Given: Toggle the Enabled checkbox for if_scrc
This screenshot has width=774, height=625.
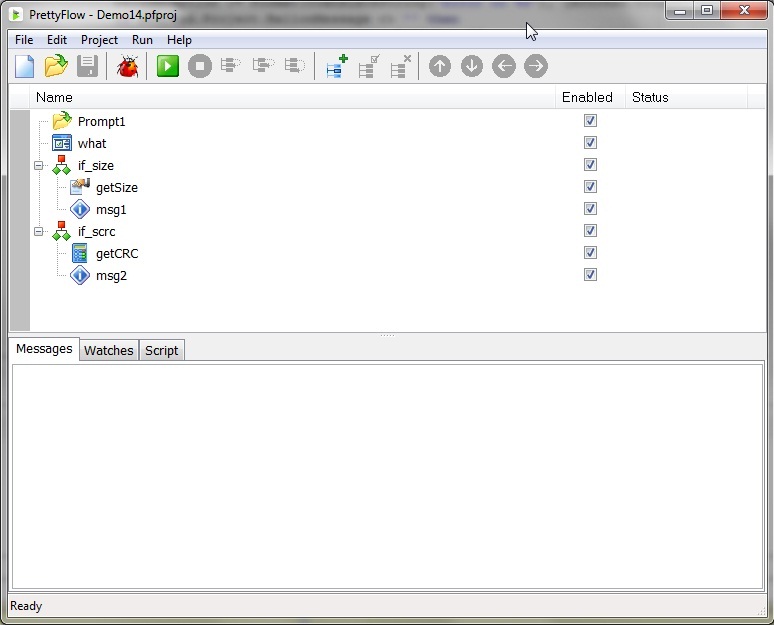Looking at the screenshot, I should tap(590, 231).
